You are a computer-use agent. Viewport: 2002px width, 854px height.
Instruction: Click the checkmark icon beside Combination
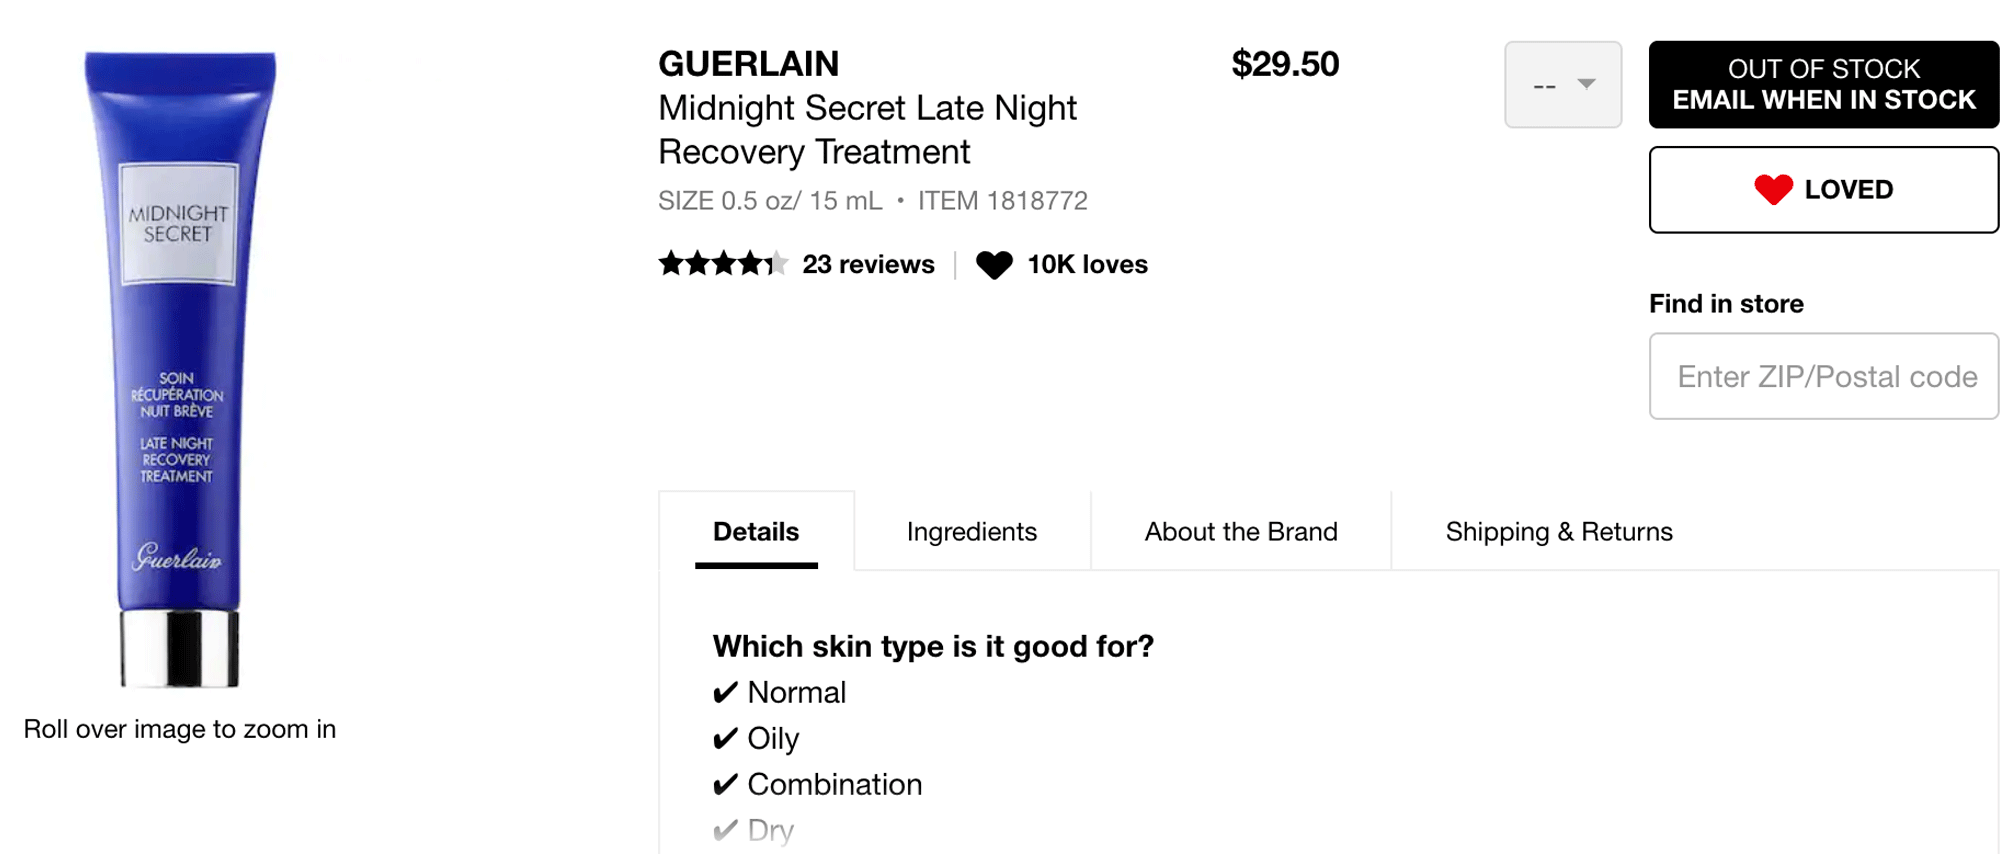click(x=725, y=784)
